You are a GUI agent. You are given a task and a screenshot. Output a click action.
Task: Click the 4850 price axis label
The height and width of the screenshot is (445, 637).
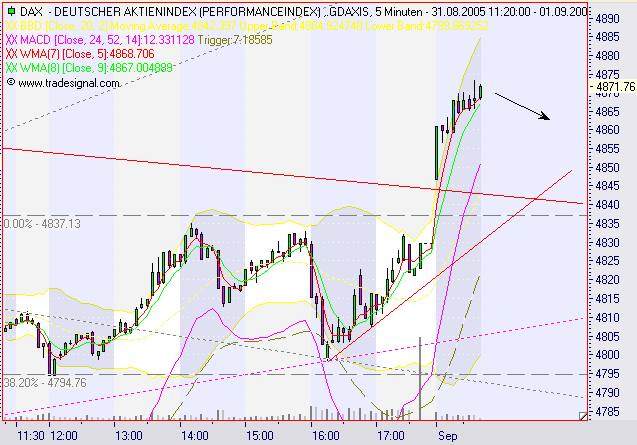pos(607,167)
